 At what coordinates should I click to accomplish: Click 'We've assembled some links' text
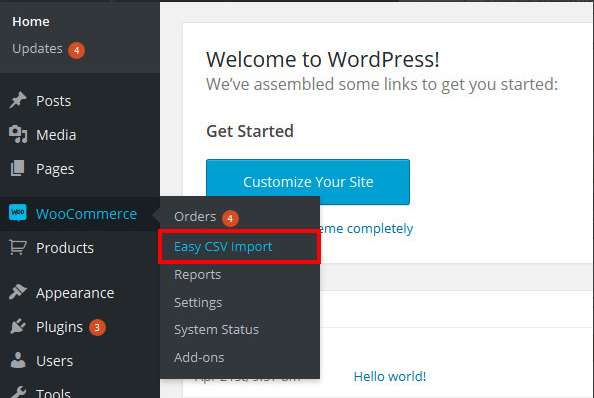382,84
